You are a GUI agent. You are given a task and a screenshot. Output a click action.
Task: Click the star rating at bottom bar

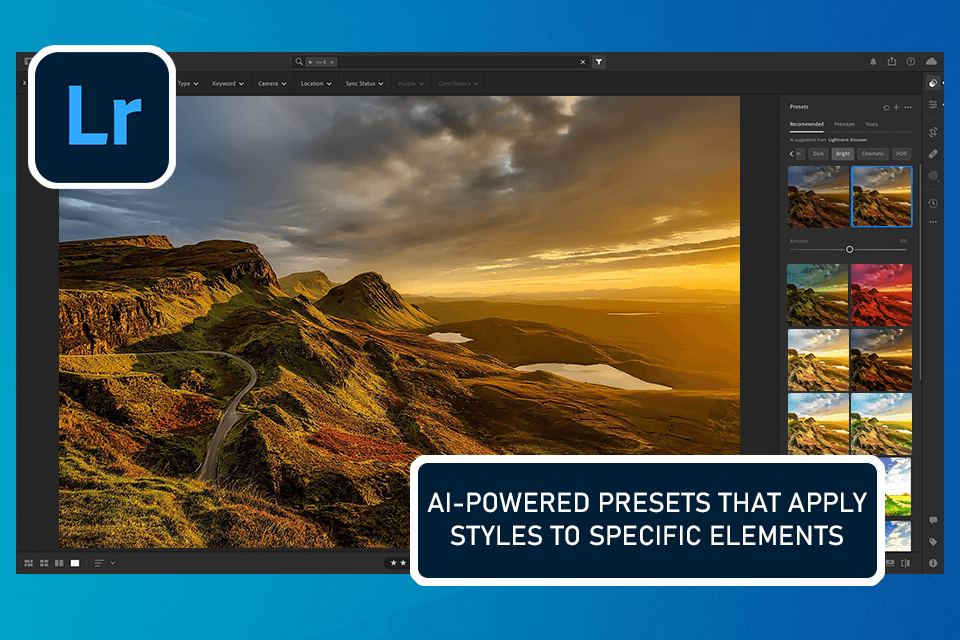[398, 563]
